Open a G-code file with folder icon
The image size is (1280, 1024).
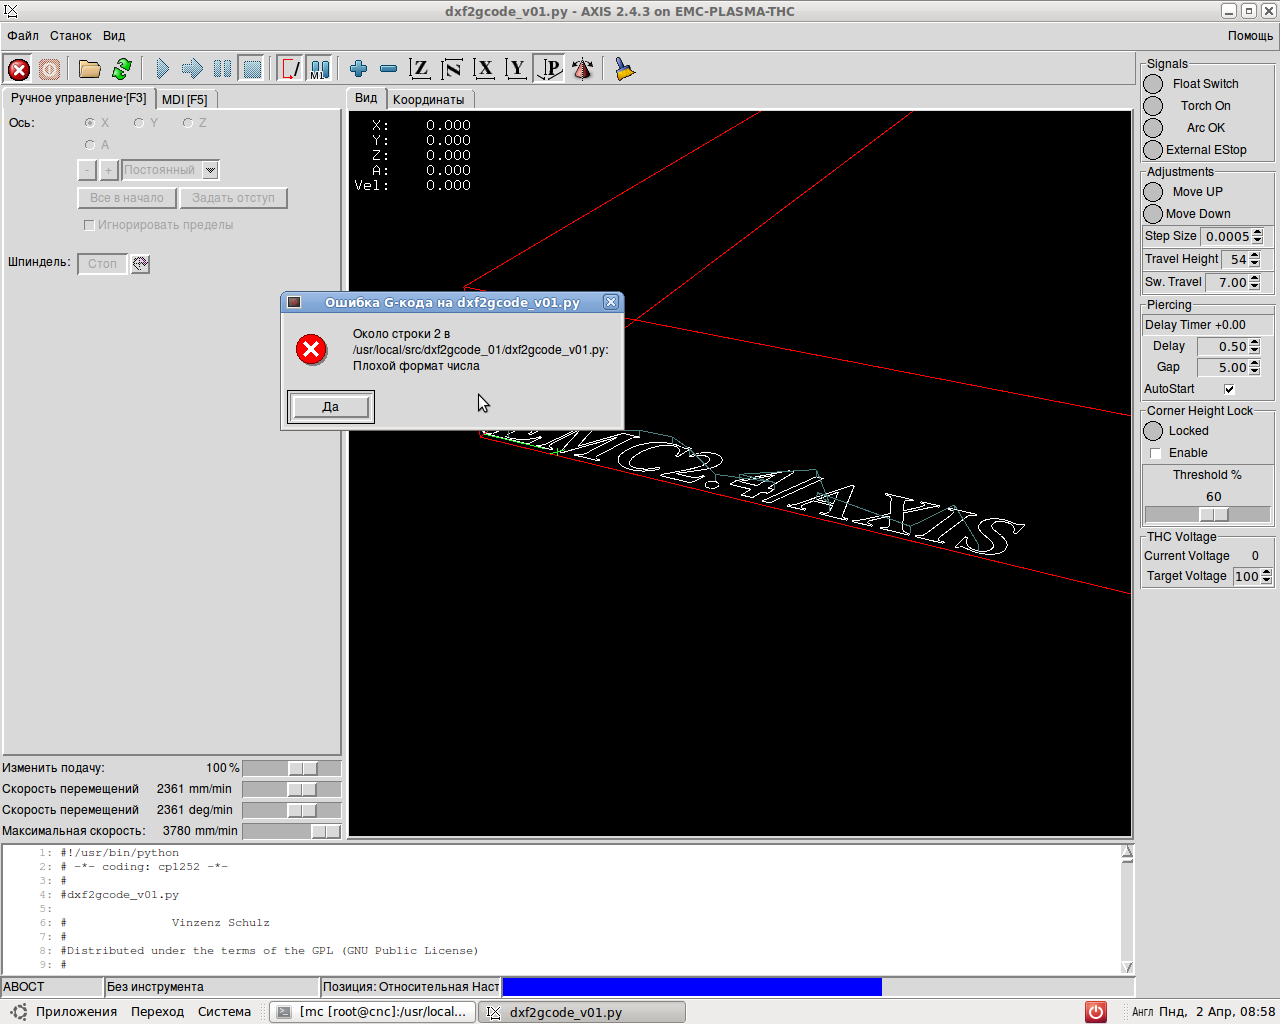click(x=90, y=69)
